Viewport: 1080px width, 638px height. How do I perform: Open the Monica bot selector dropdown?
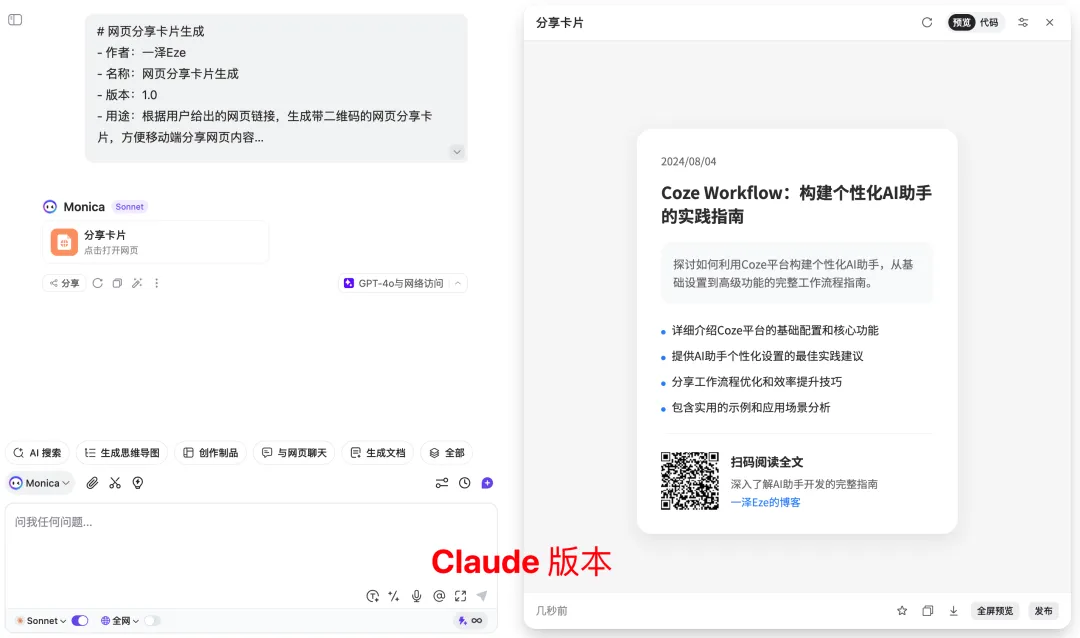pyautogui.click(x=40, y=483)
